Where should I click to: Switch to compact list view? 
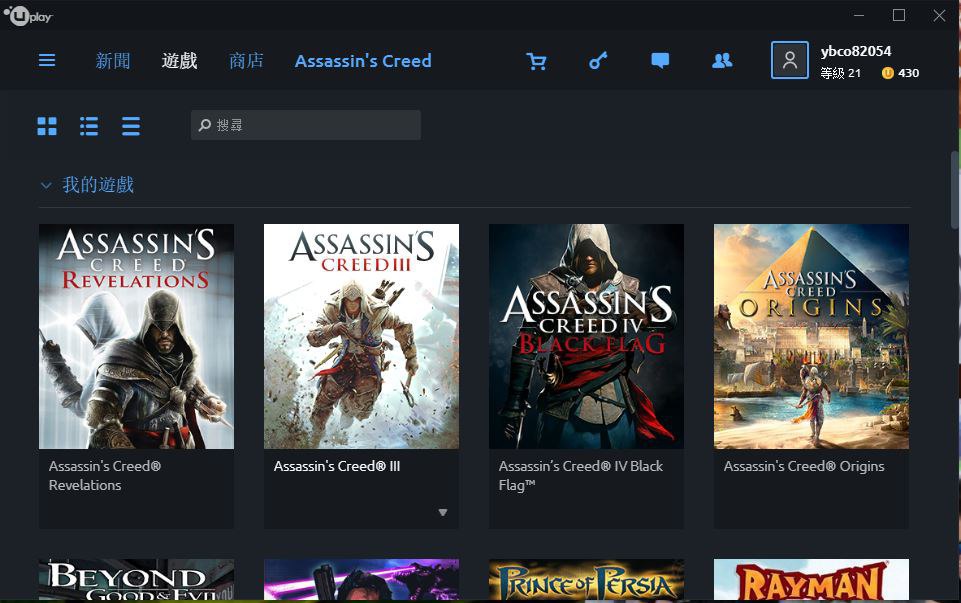click(131, 126)
